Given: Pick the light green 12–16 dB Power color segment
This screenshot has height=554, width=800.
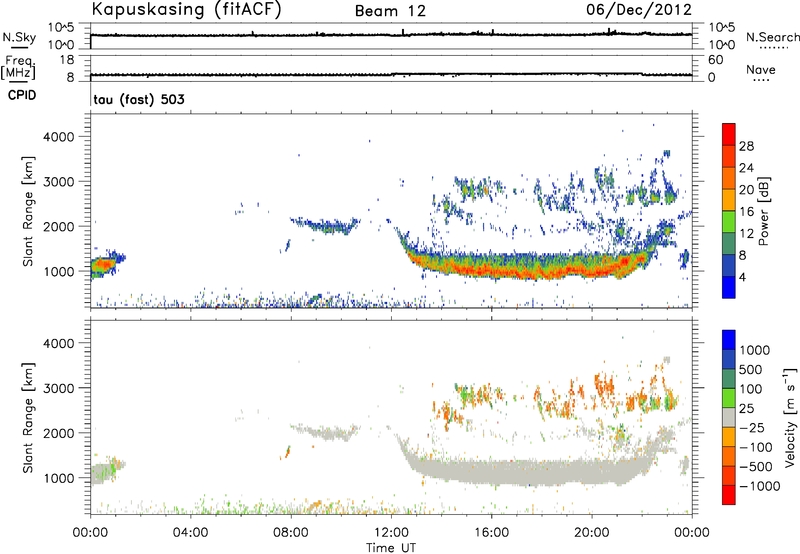Looking at the screenshot, I should tap(729, 222).
